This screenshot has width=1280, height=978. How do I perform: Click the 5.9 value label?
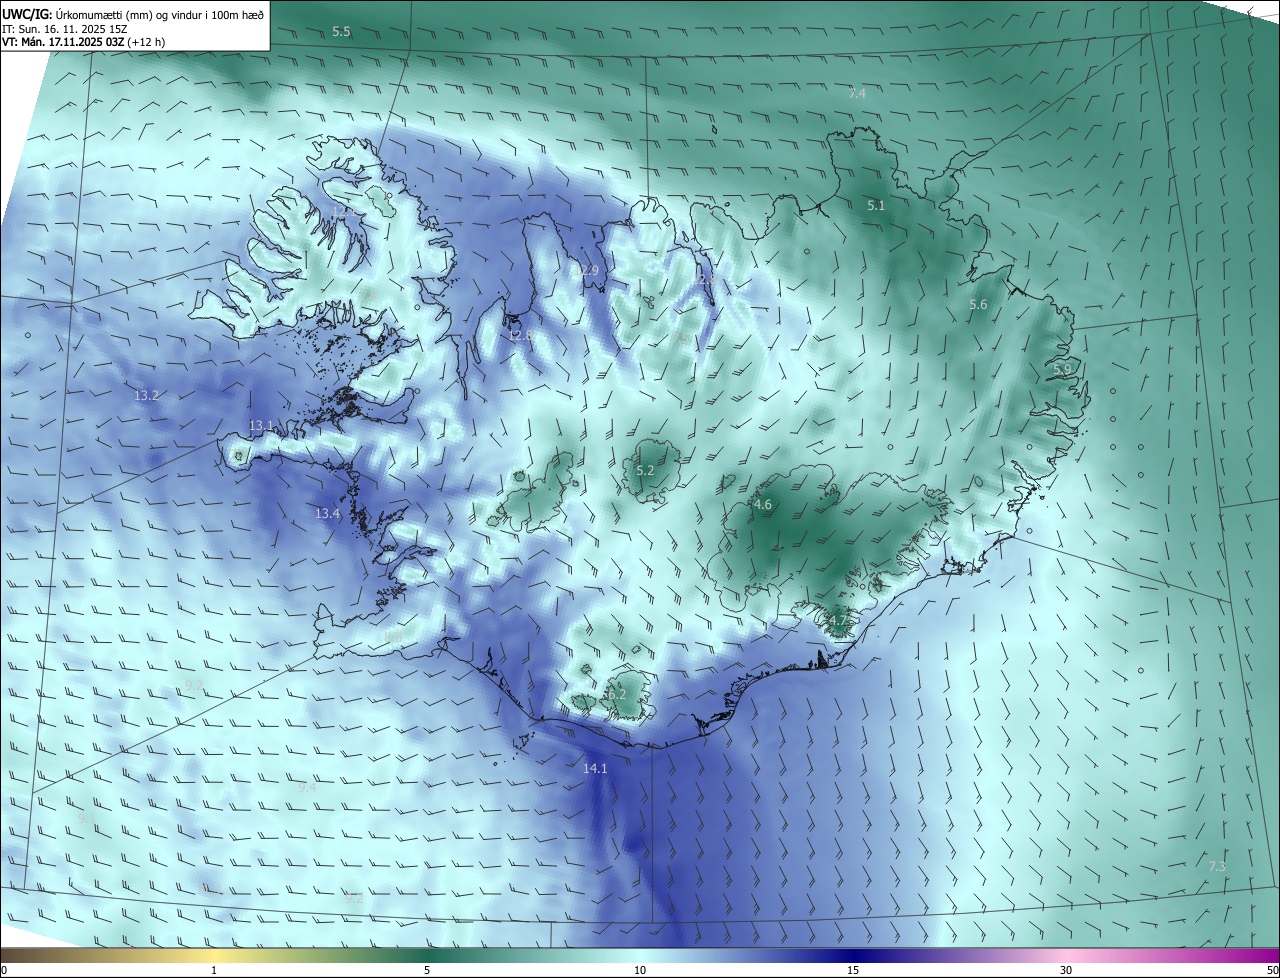tap(1062, 369)
